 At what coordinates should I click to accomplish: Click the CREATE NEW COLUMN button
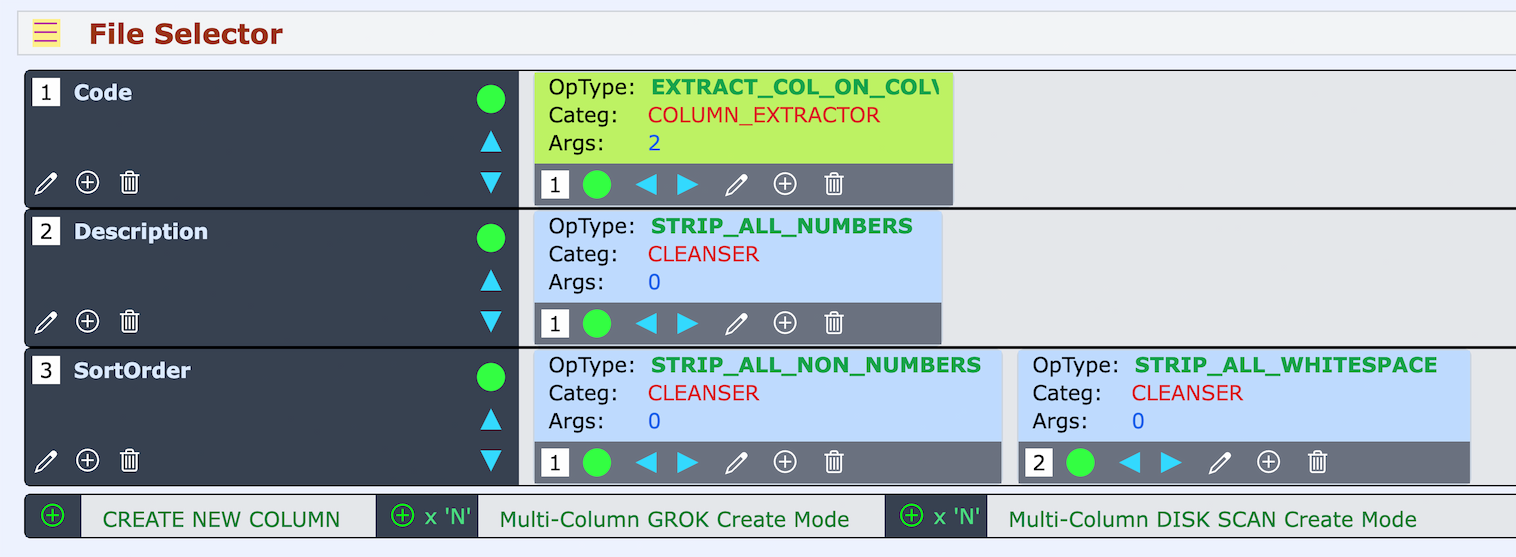click(221, 519)
